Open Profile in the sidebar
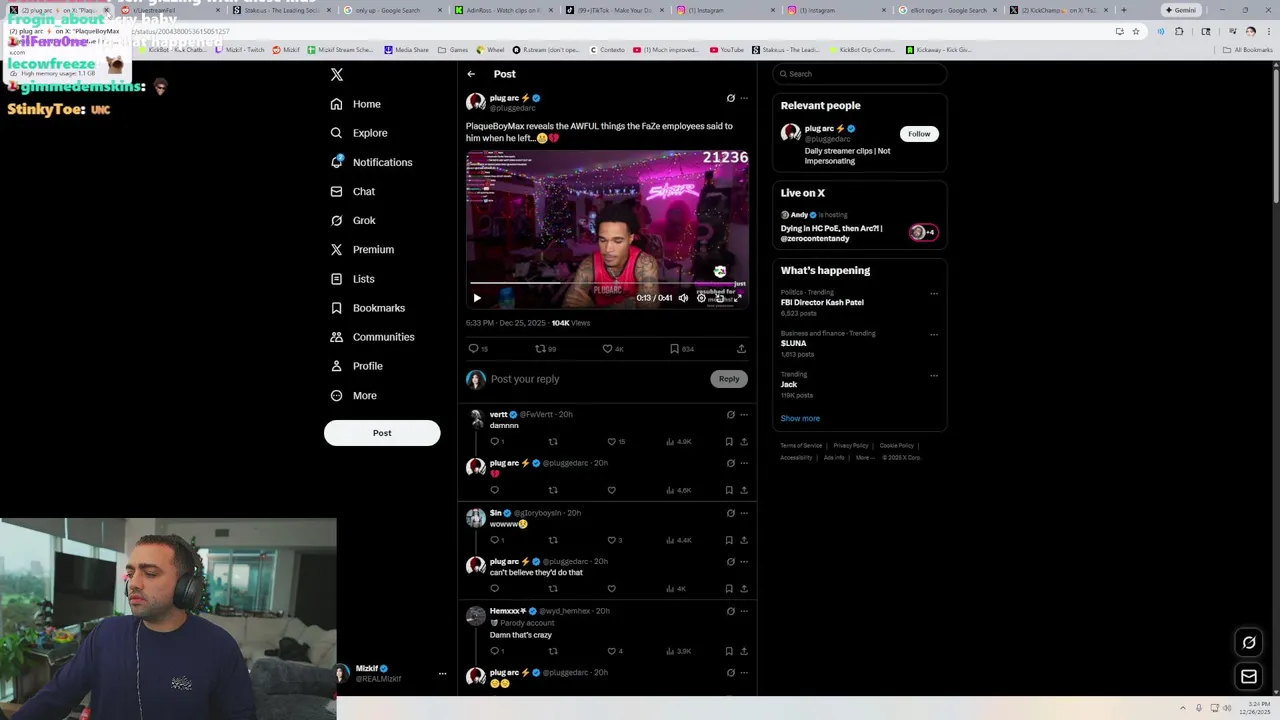1280x720 pixels. 356,366
